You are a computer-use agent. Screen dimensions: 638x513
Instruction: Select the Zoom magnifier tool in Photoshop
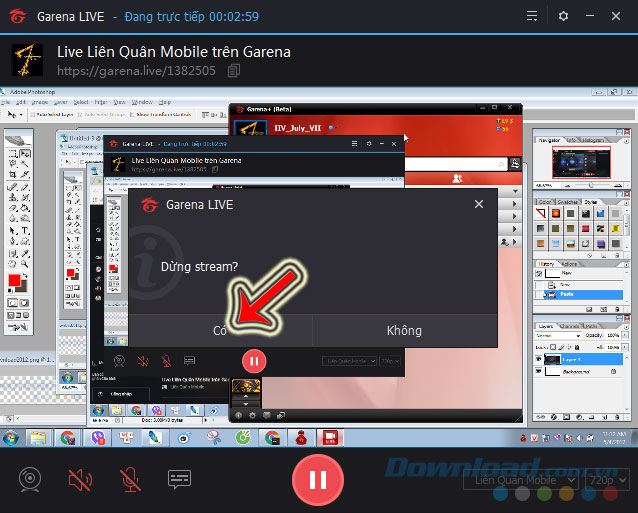pos(25,264)
